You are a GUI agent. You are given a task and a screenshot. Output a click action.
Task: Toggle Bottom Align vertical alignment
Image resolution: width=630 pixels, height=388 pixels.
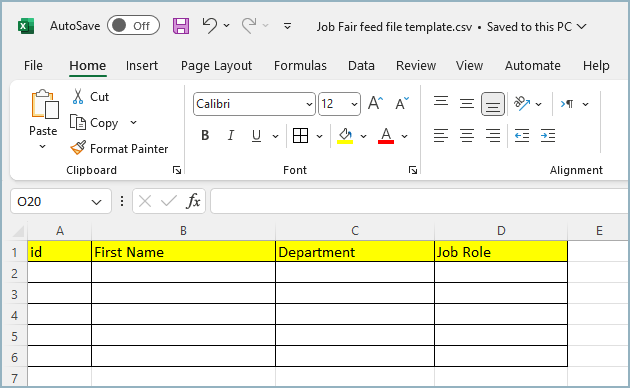coord(493,104)
